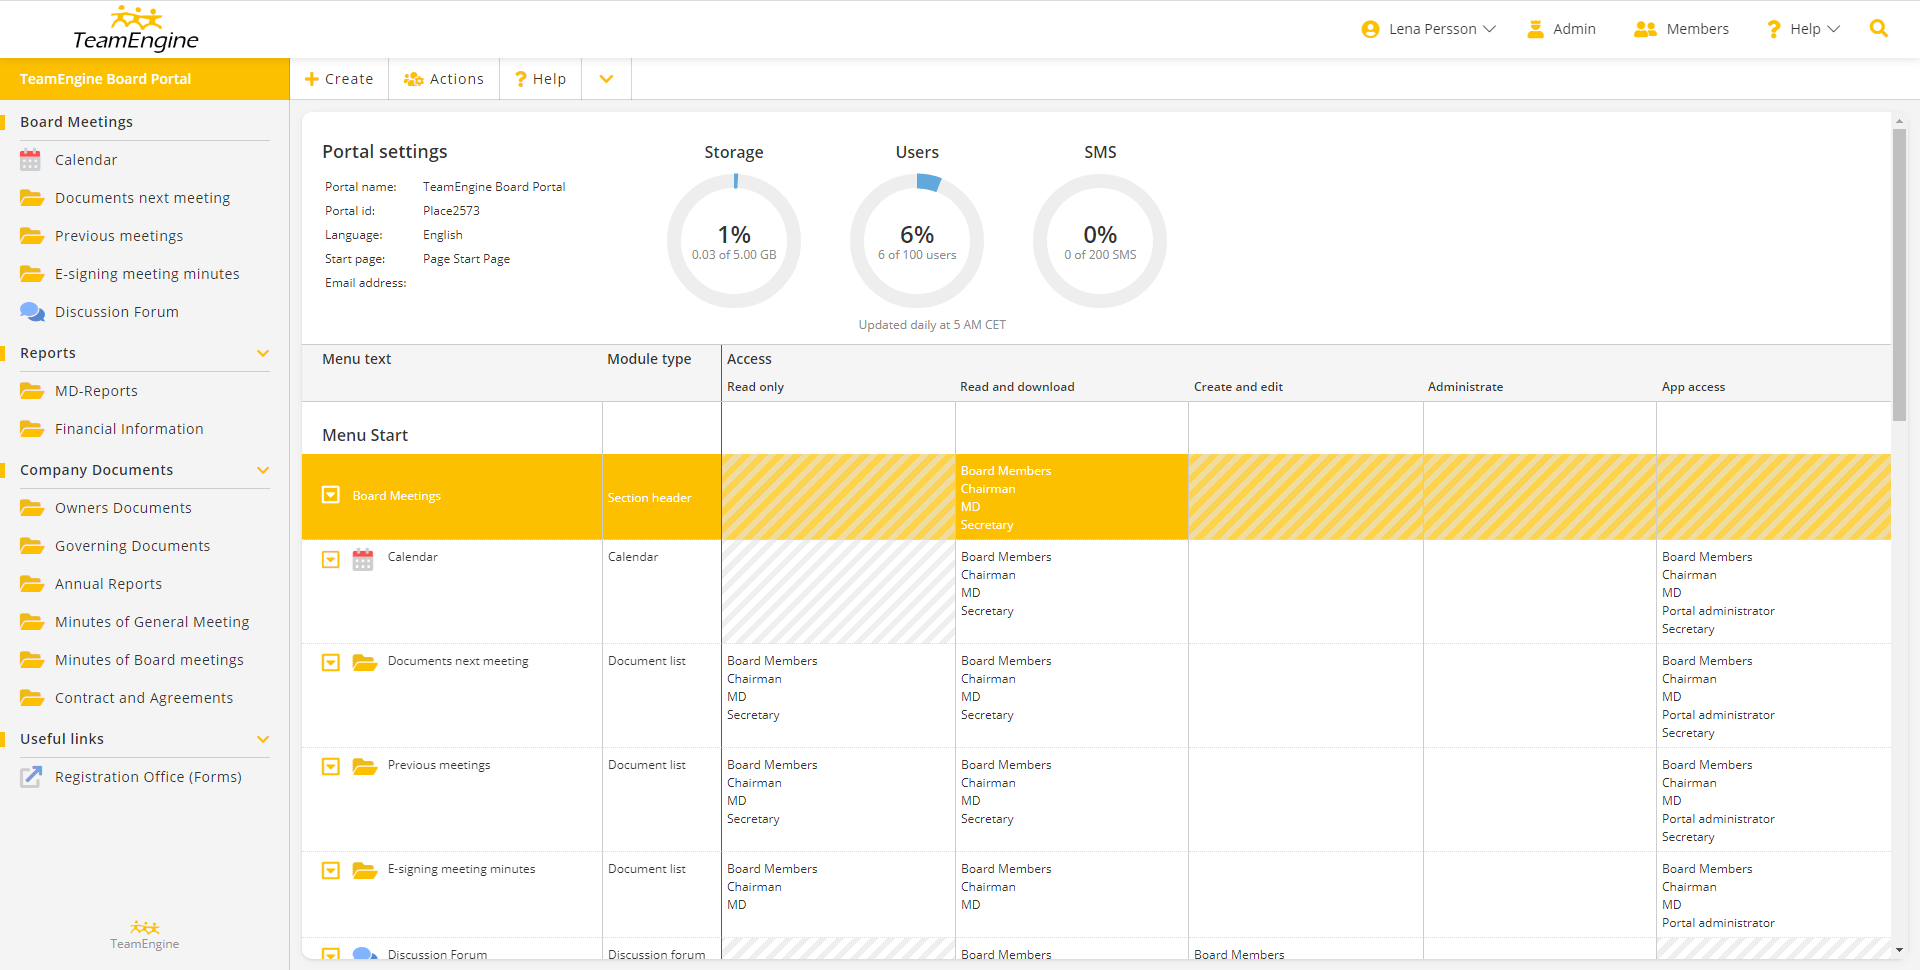
Task: Click the scrollbar up arrow at top right
Action: pos(1899,121)
